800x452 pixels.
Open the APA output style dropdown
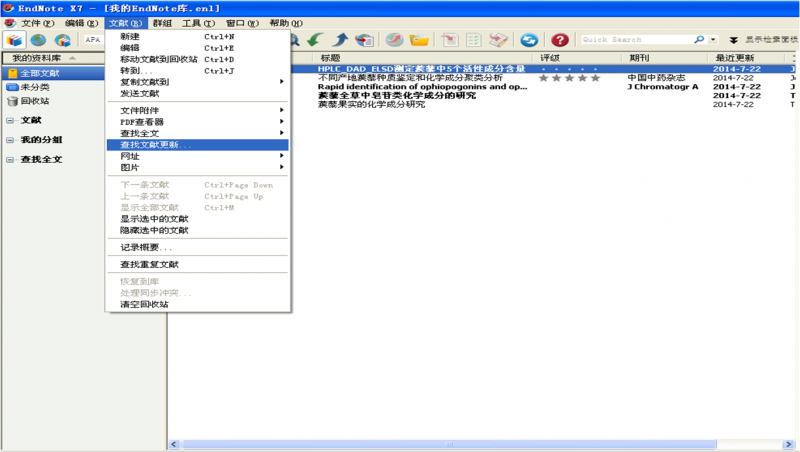(93, 40)
